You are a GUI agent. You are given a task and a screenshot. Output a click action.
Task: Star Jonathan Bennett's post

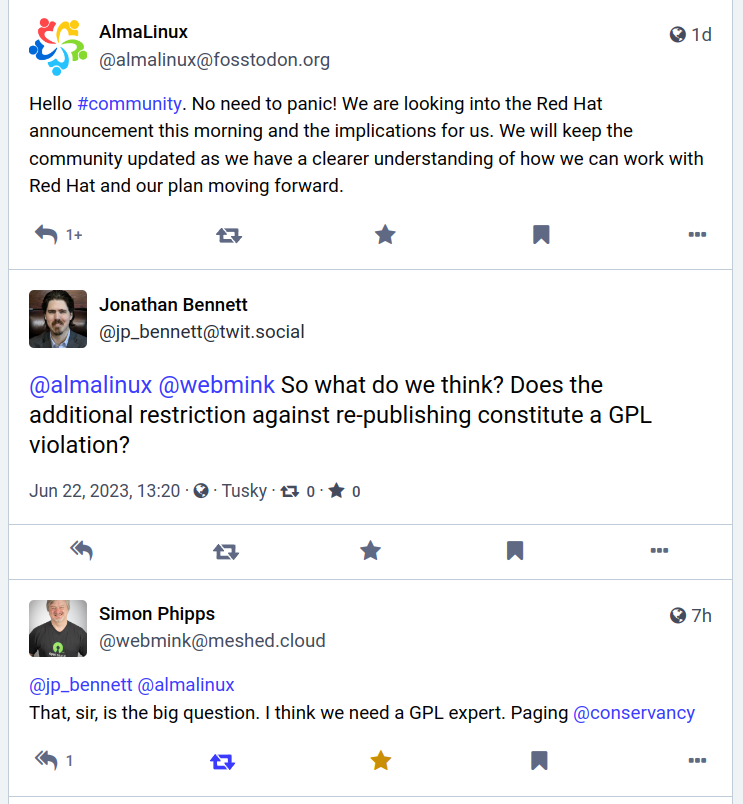(x=371, y=550)
